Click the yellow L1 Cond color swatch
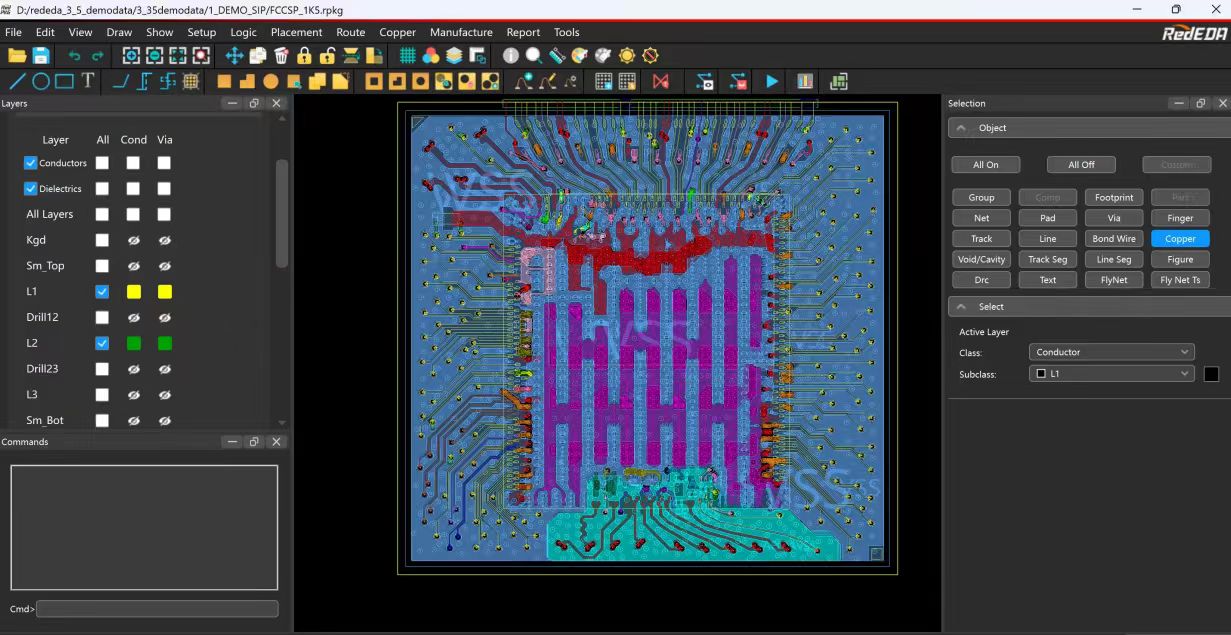 coord(133,292)
